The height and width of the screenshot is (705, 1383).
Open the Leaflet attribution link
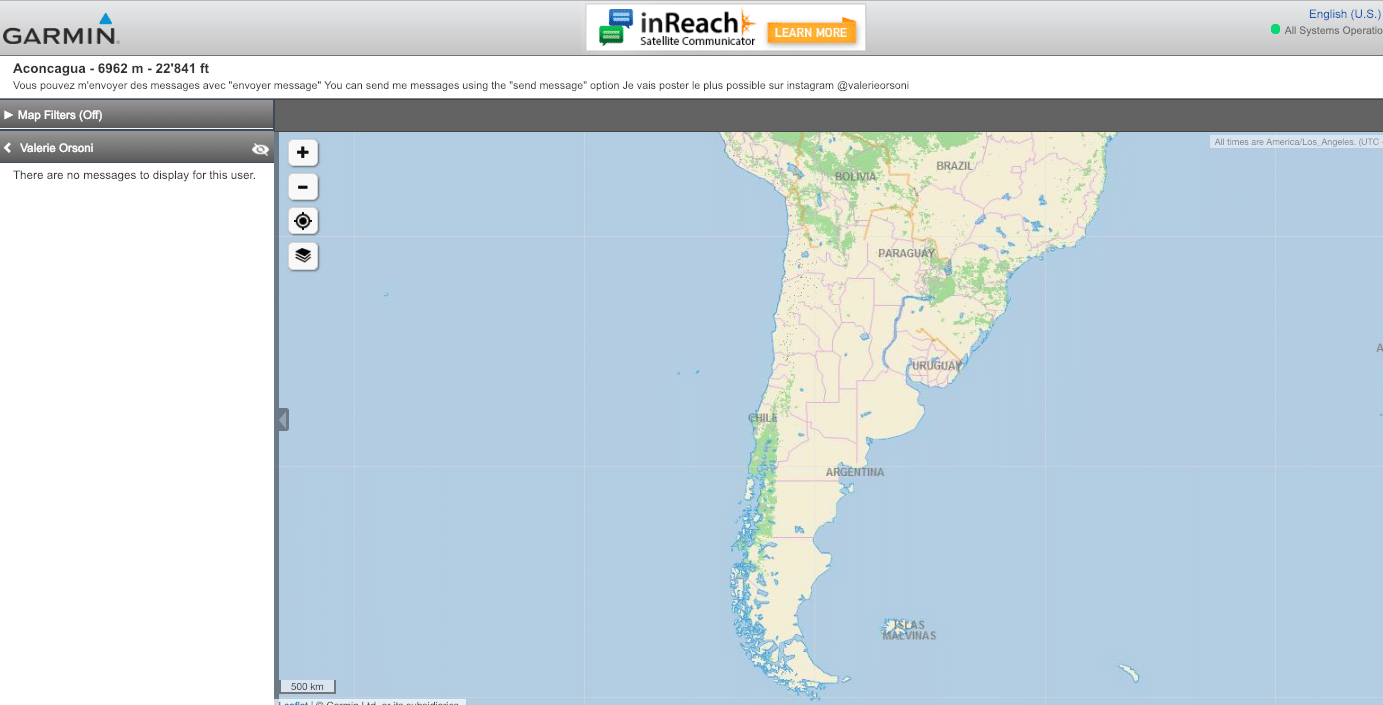[x=293, y=702]
